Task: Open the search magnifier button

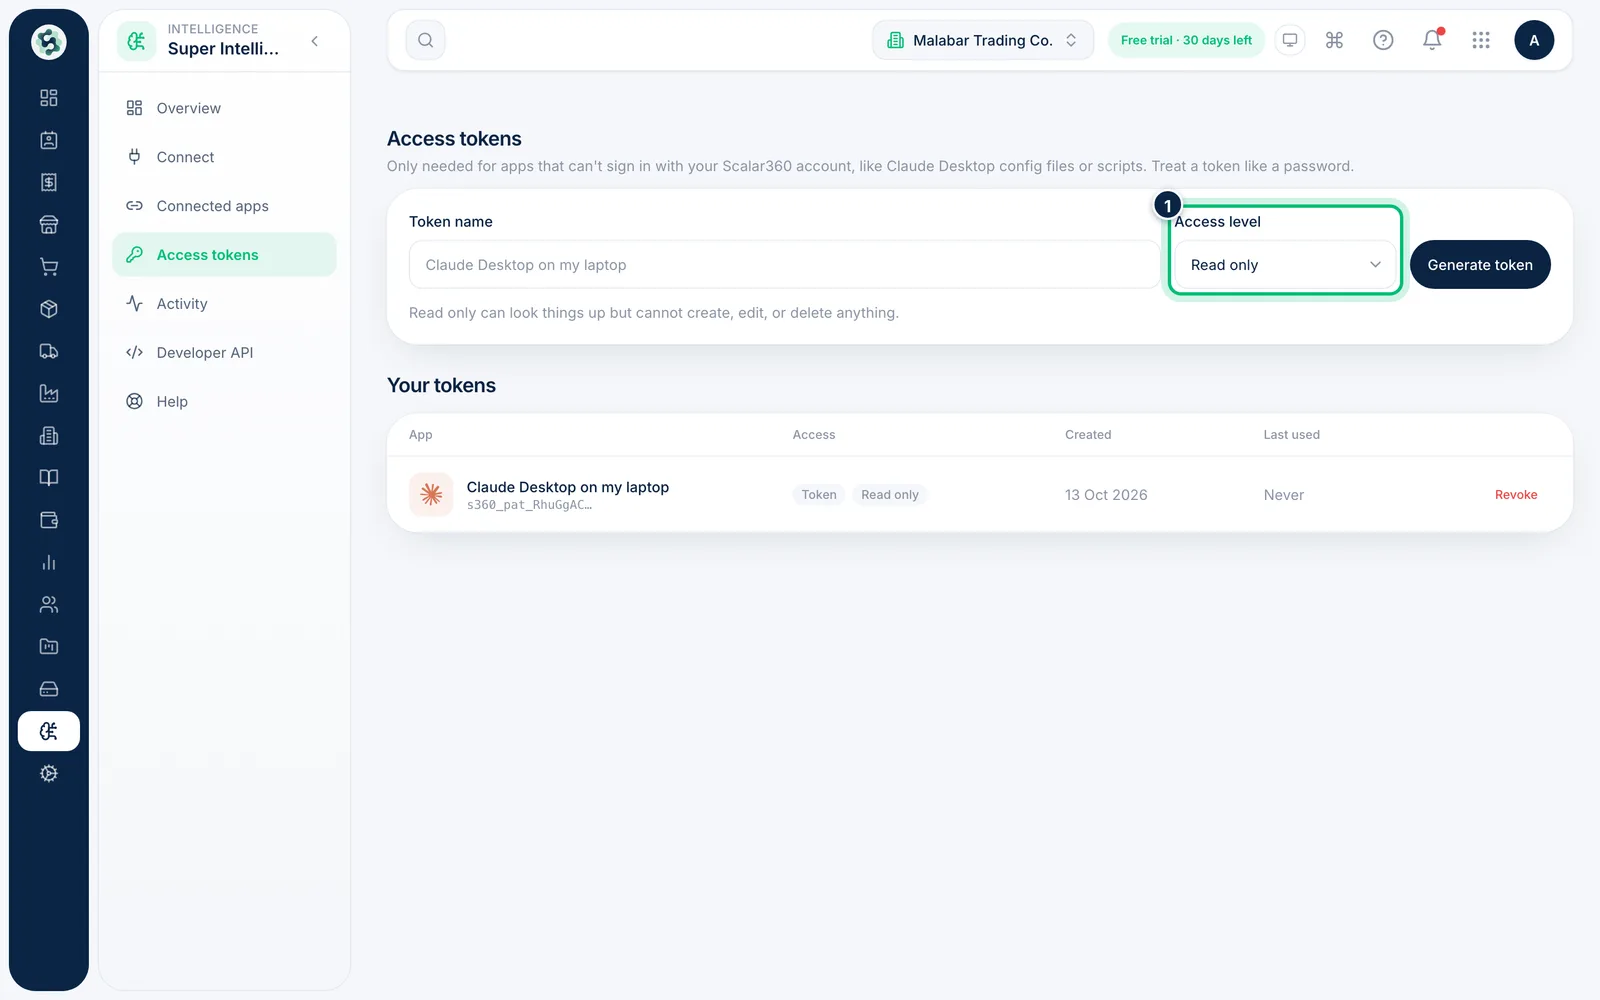Action: point(425,40)
